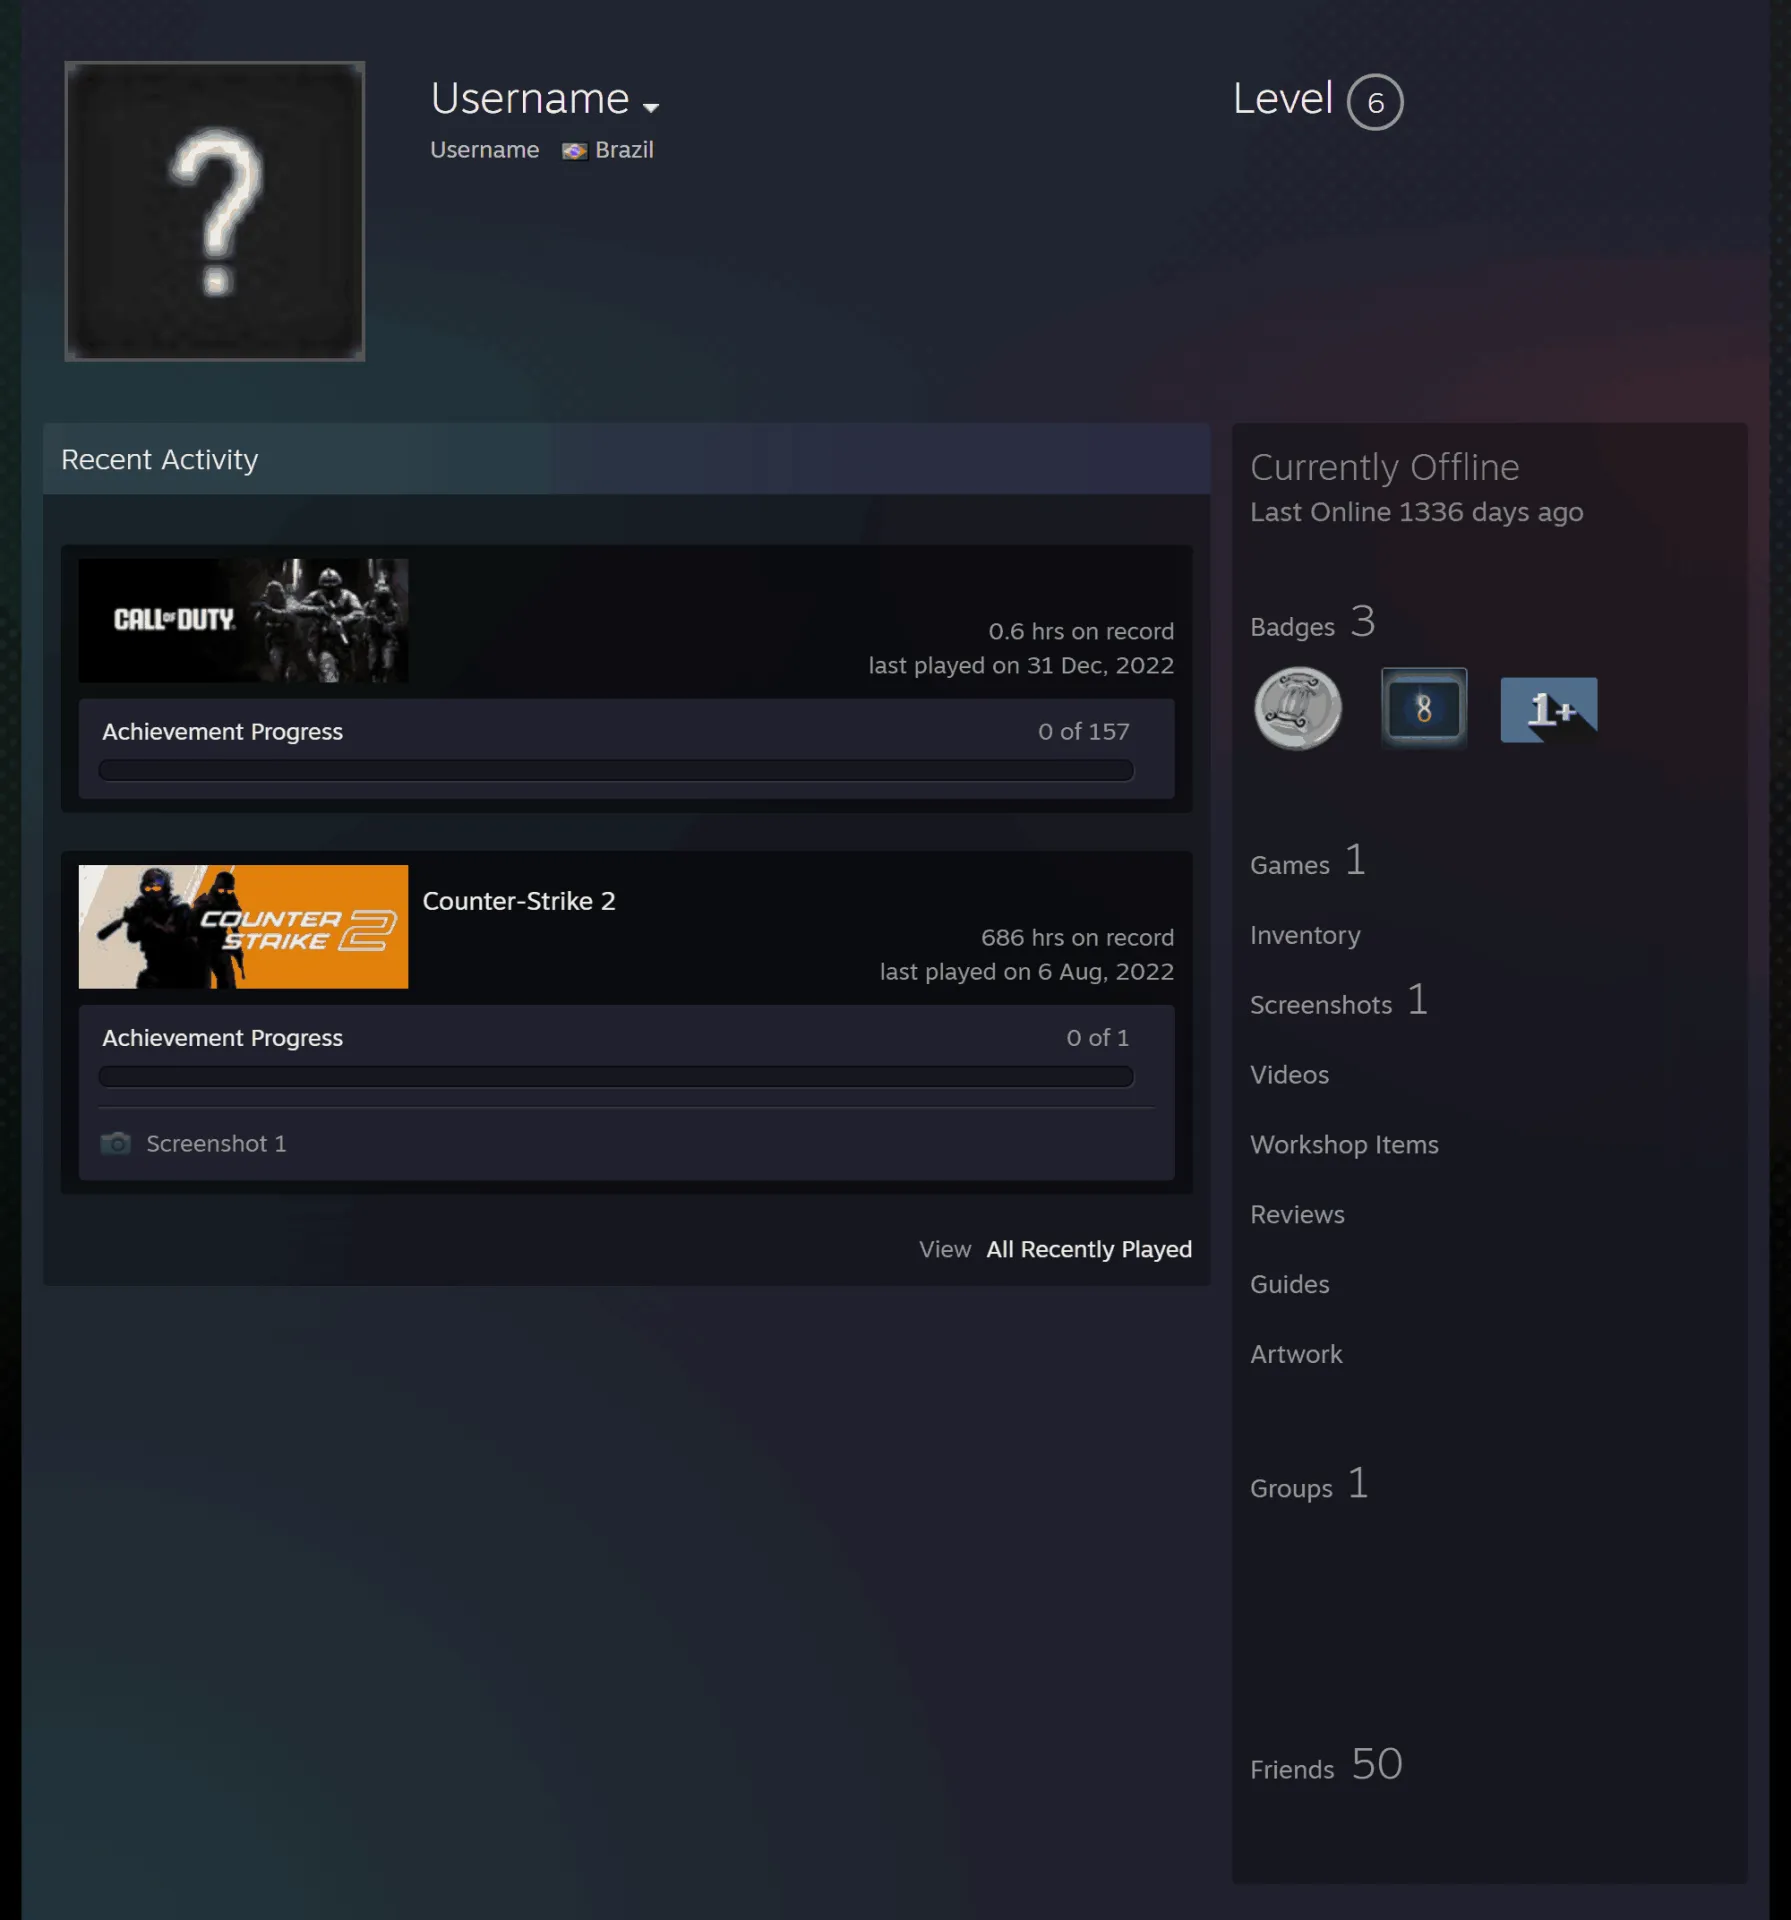
Task: Click the '0 of 157' achievement count
Action: 1084,732
